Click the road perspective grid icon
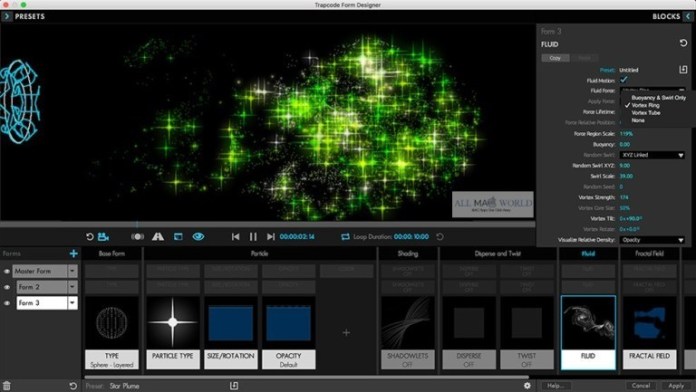The width and height of the screenshot is (696, 392). (158, 237)
